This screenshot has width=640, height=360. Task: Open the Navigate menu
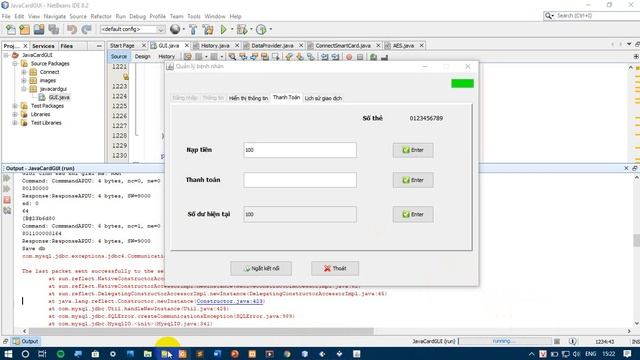tap(55, 16)
